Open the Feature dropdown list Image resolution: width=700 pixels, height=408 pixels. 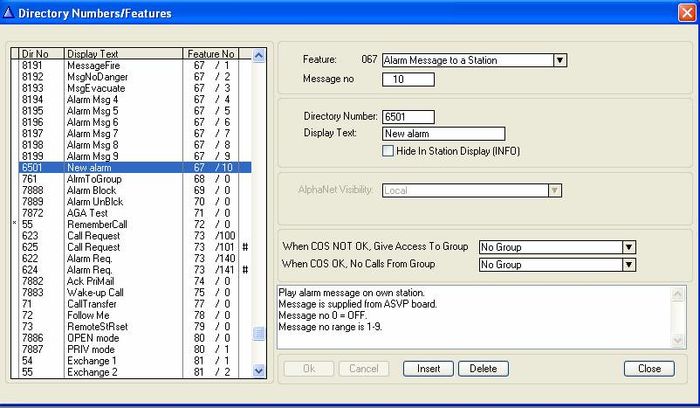(x=560, y=60)
